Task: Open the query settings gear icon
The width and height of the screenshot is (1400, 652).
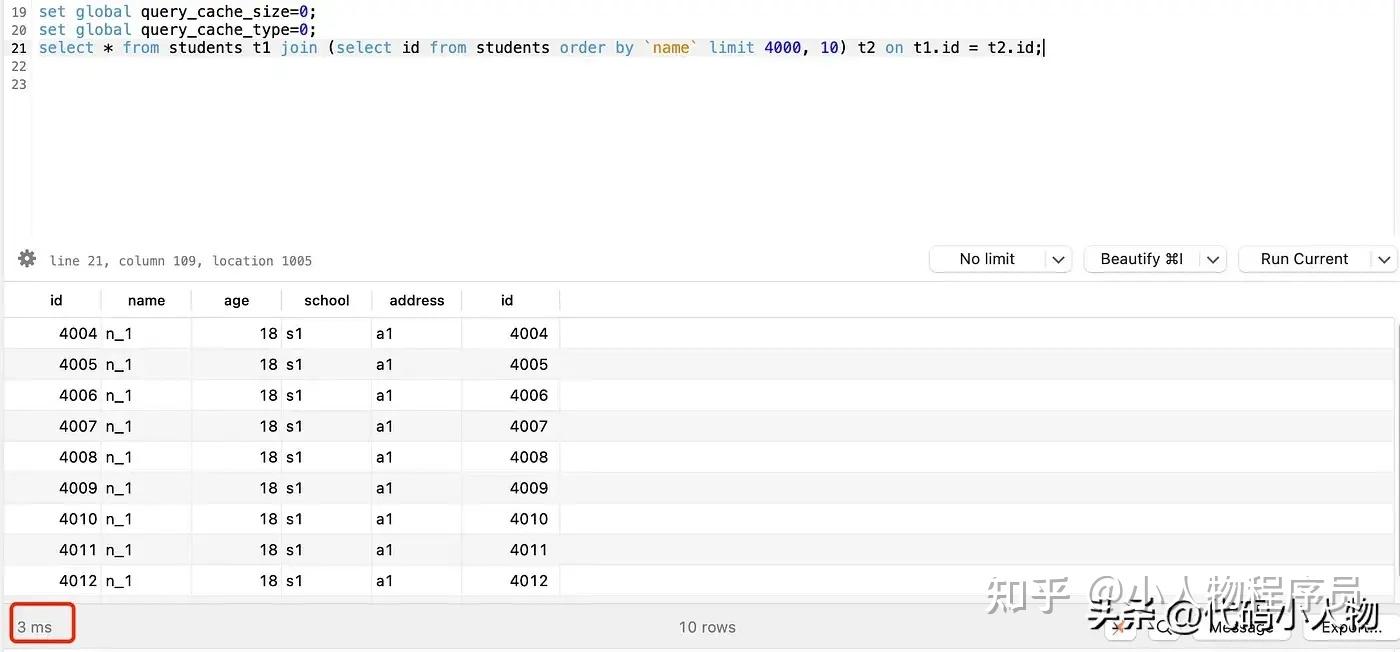Action: 26,260
